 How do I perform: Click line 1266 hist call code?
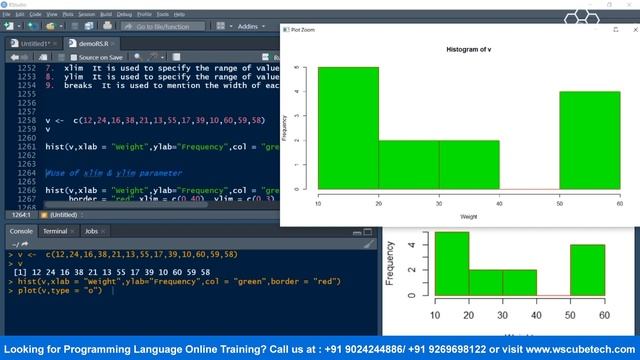pyautogui.click(x=162, y=190)
